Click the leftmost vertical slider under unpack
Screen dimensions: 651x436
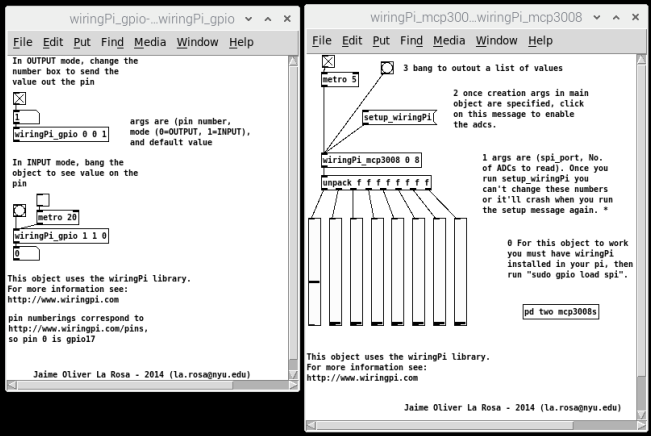click(x=315, y=270)
